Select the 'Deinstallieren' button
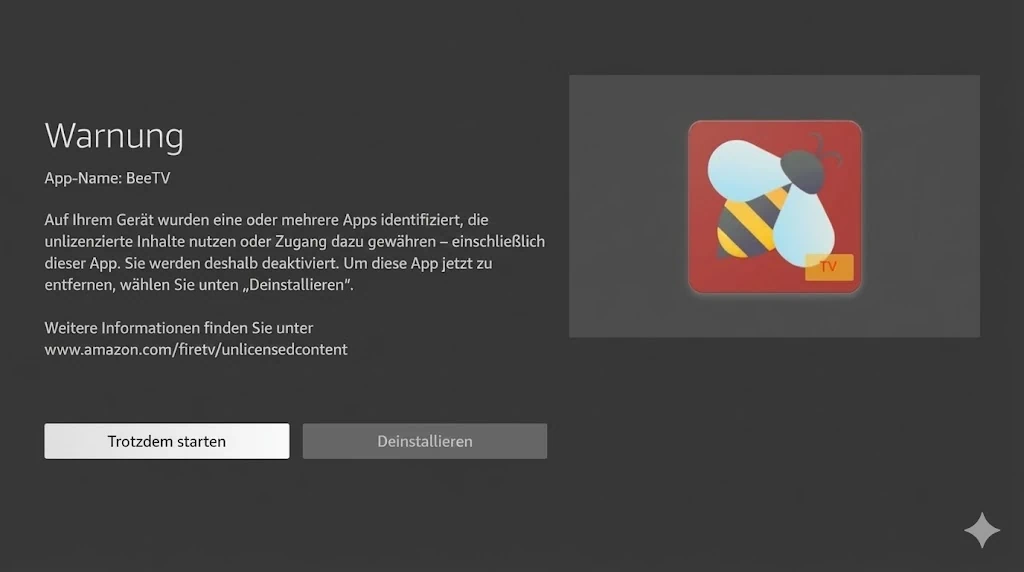 click(x=424, y=441)
